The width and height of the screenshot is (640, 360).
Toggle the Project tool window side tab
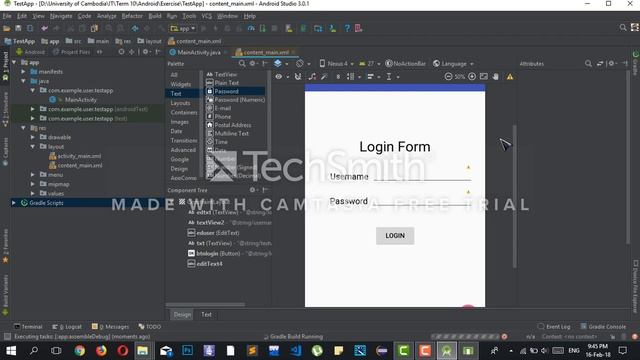click(5, 67)
